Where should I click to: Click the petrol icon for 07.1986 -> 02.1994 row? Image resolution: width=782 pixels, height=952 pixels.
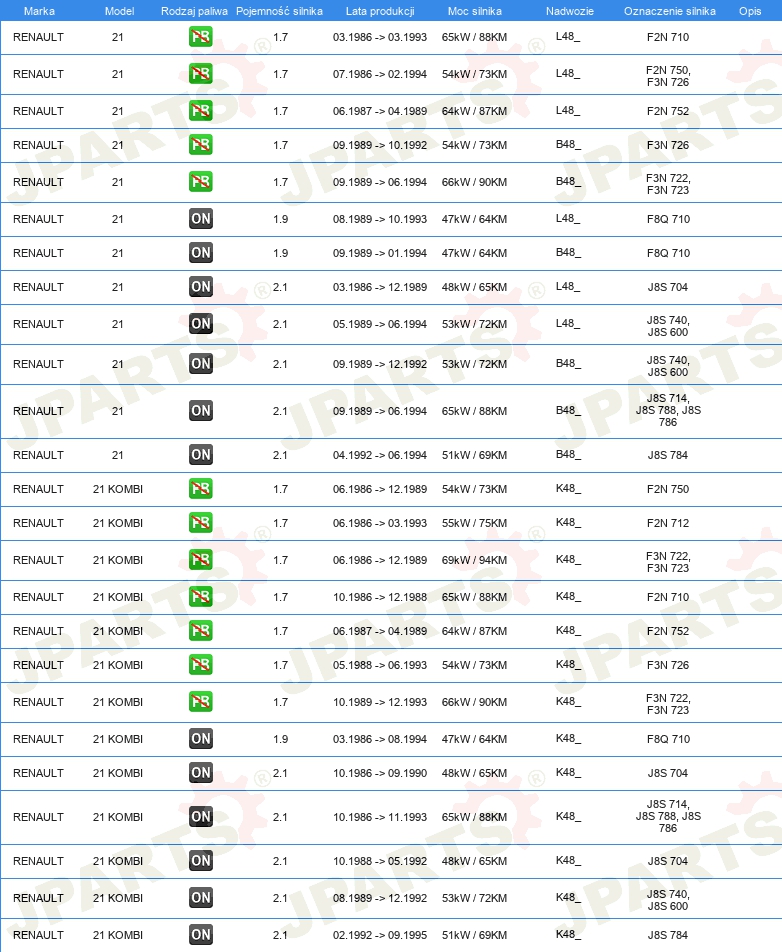click(200, 74)
